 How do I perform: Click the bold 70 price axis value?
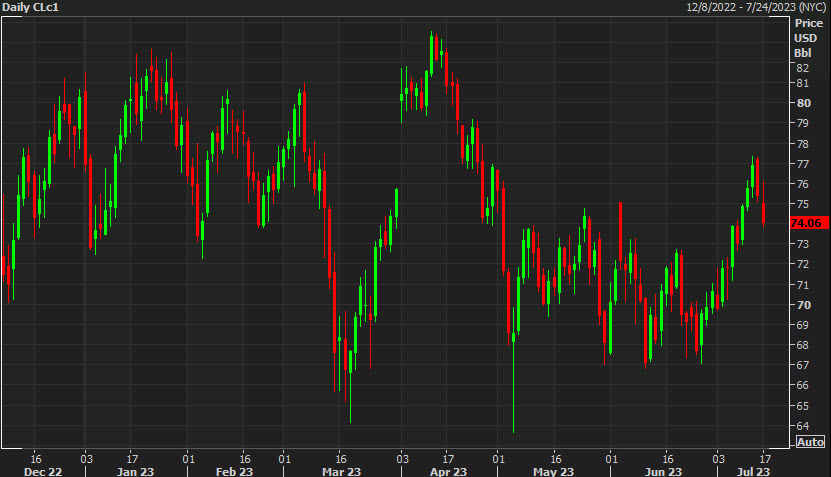803,305
